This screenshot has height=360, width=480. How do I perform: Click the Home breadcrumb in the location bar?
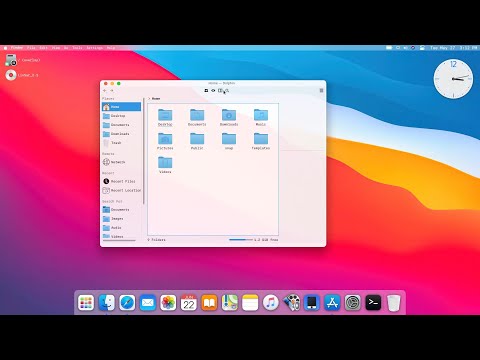click(x=156, y=99)
